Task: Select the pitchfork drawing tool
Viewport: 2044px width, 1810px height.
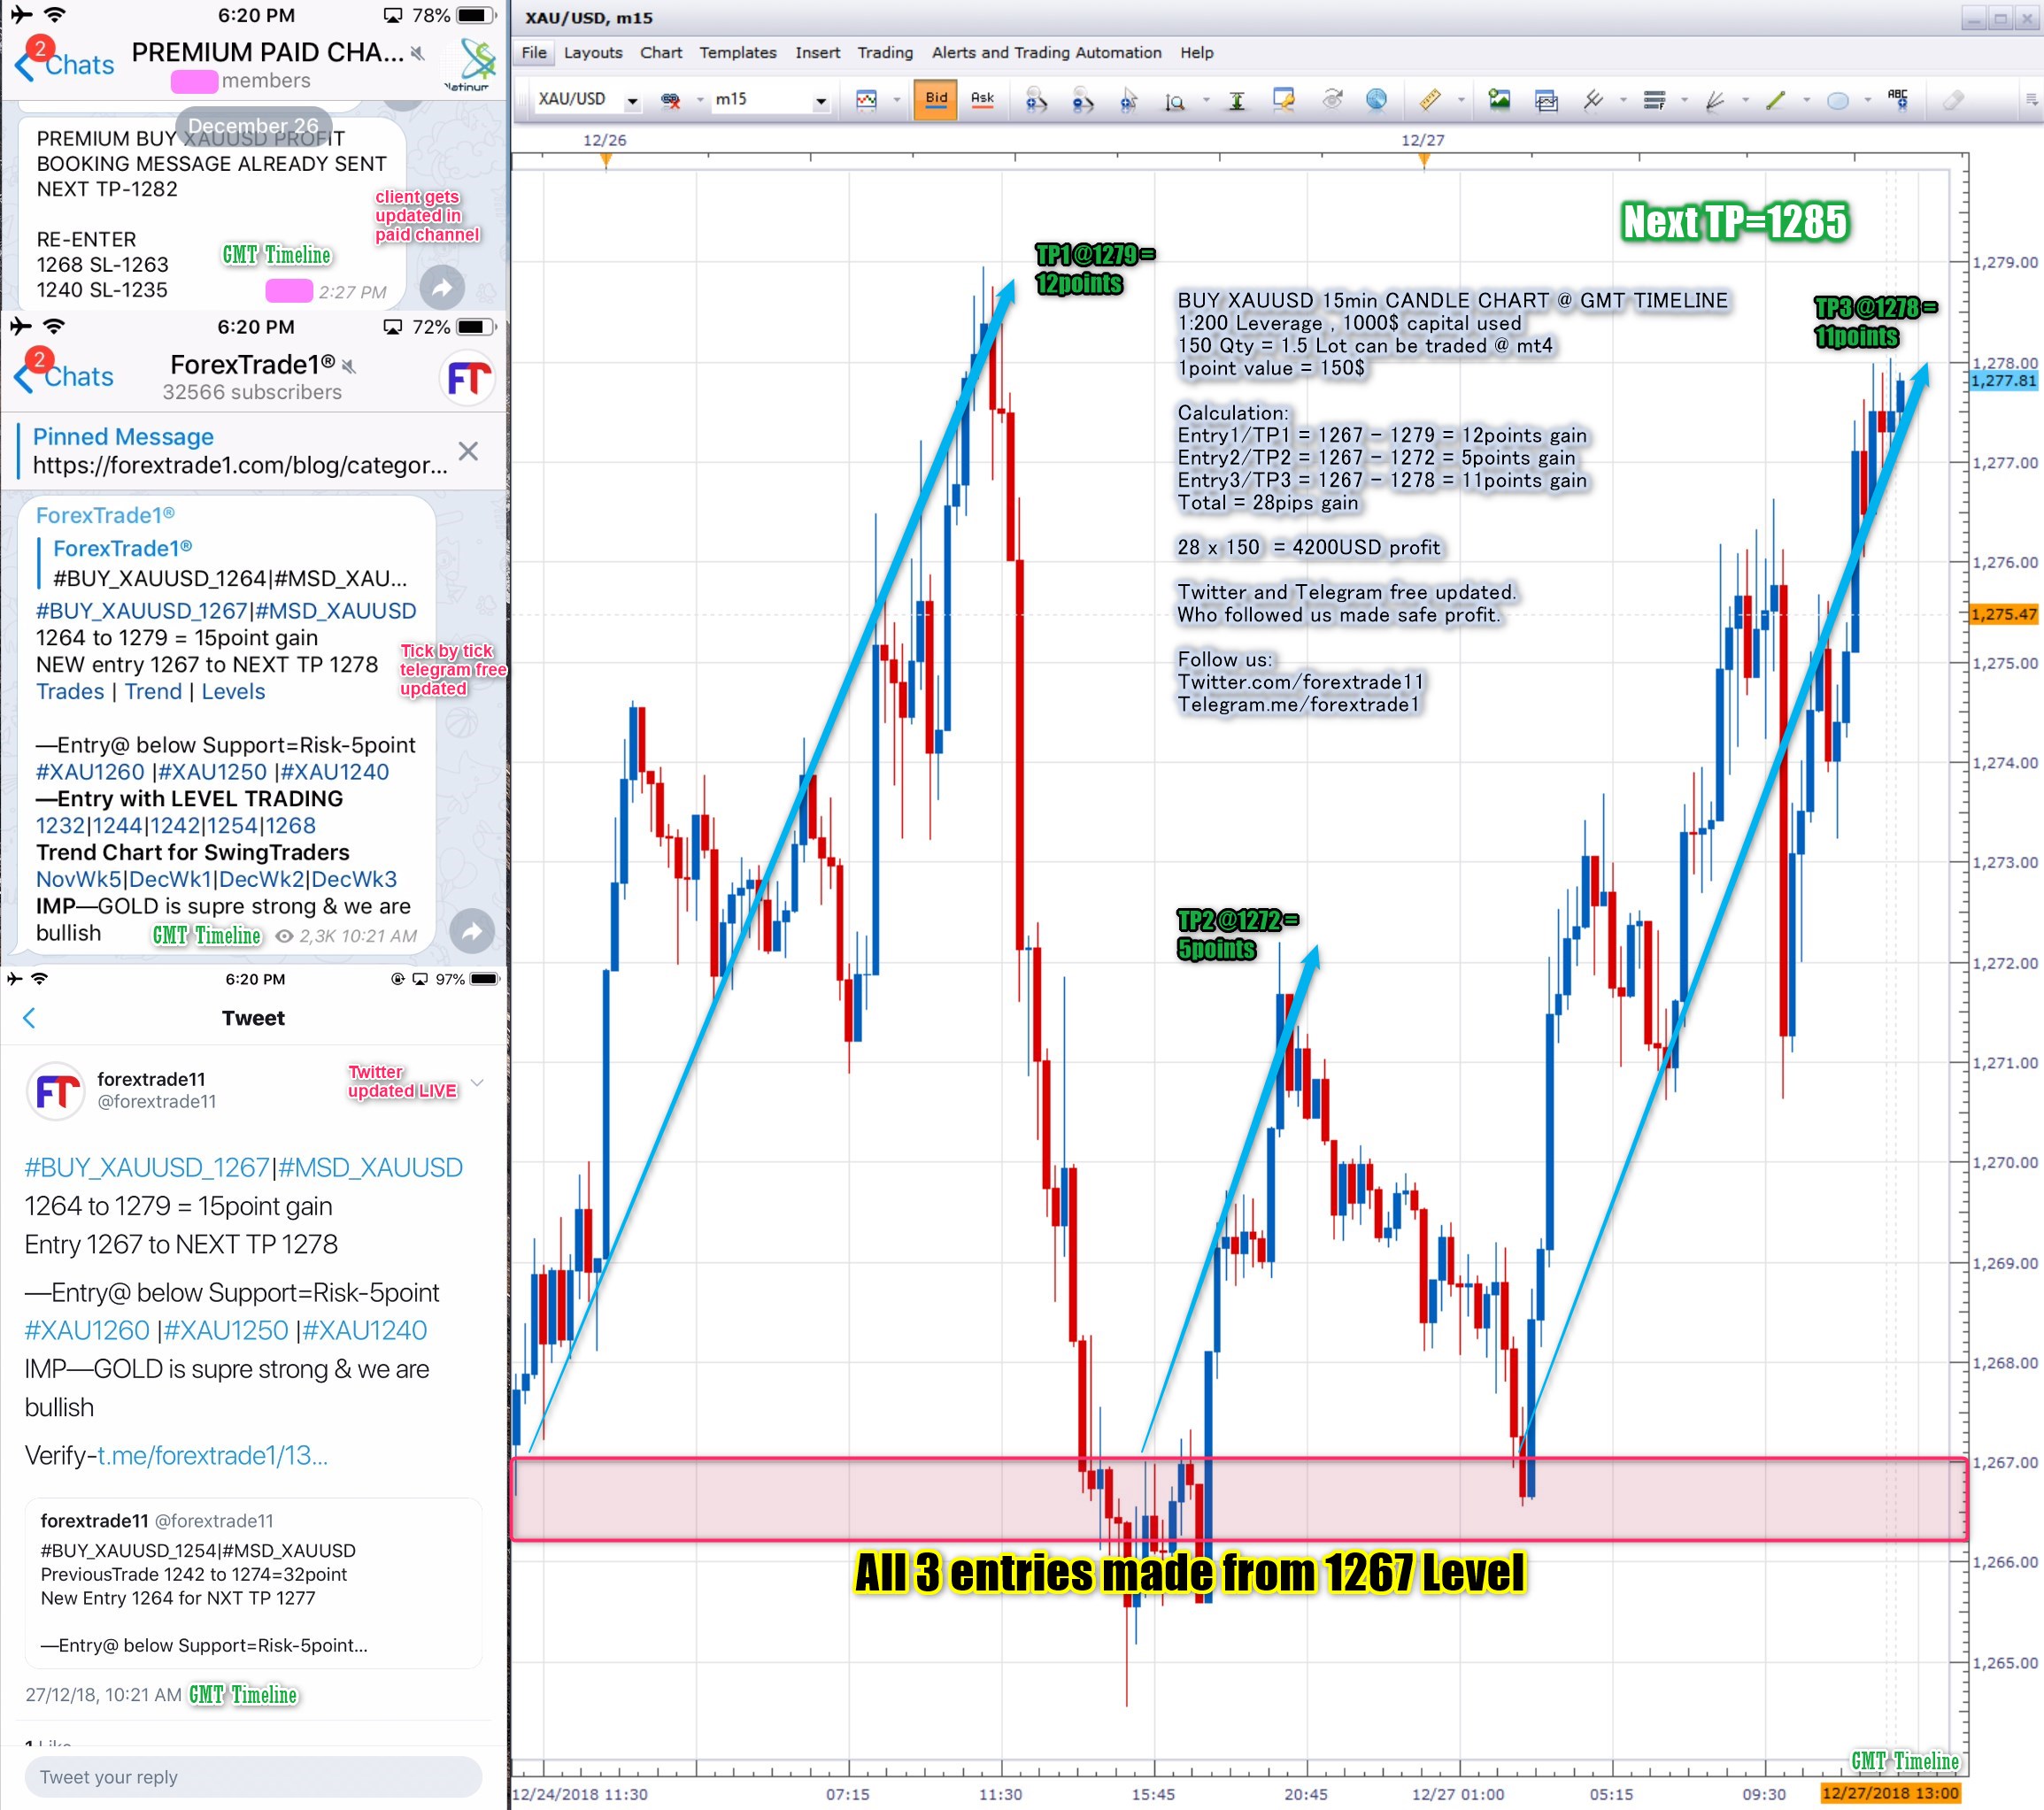Action: pos(1594,99)
